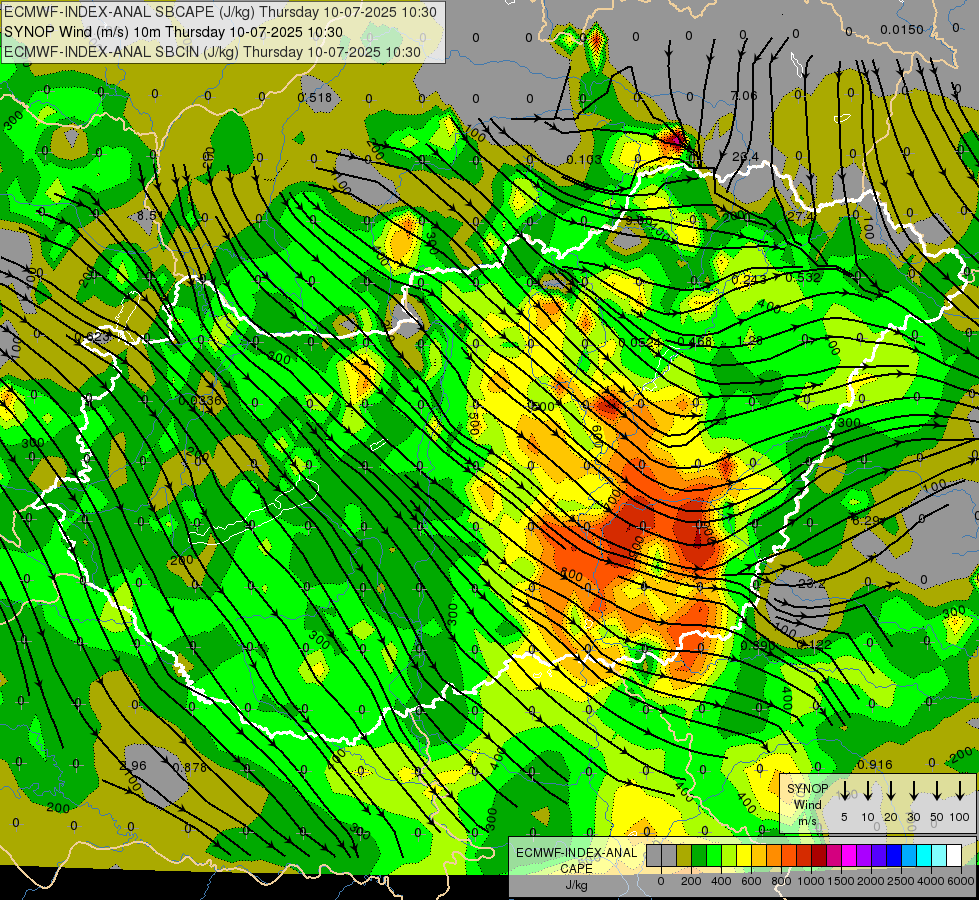This screenshot has width=979, height=900.
Task: Click the 0.103 value on the map
Action: pos(584,159)
